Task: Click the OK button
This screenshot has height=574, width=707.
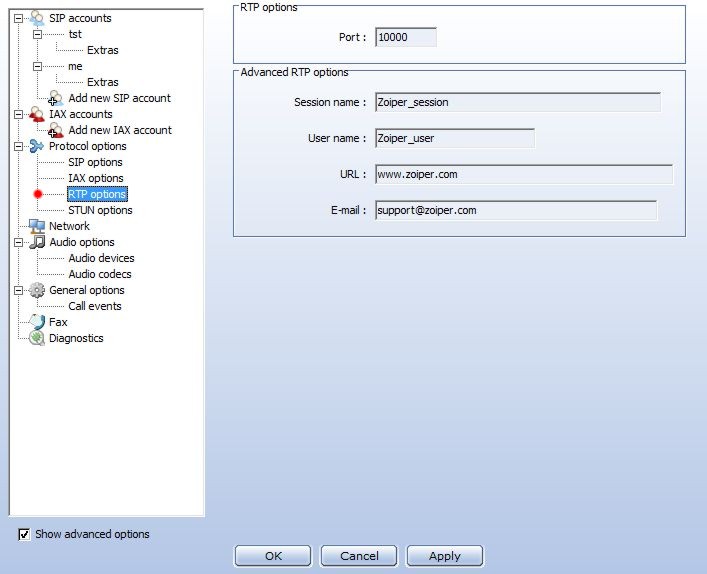Action: [x=273, y=556]
